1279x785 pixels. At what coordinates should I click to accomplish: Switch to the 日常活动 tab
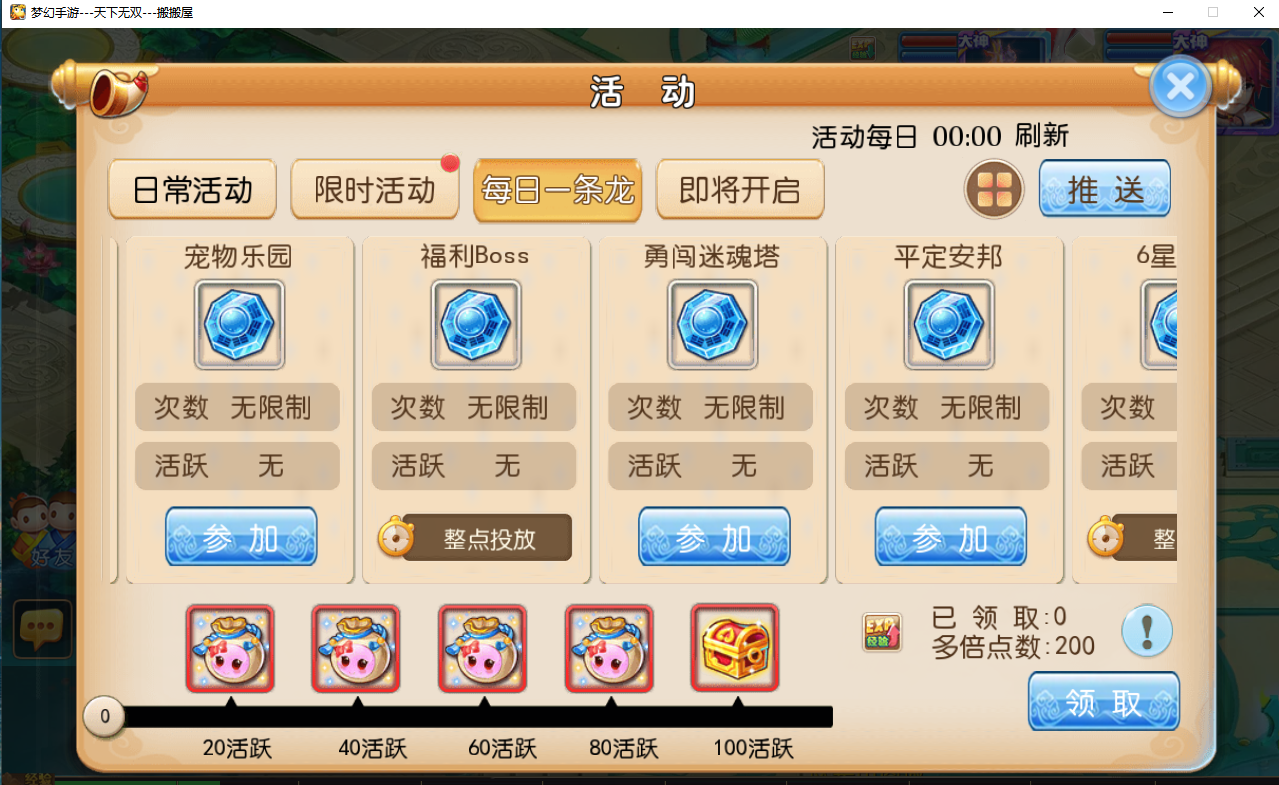pyautogui.click(x=192, y=189)
